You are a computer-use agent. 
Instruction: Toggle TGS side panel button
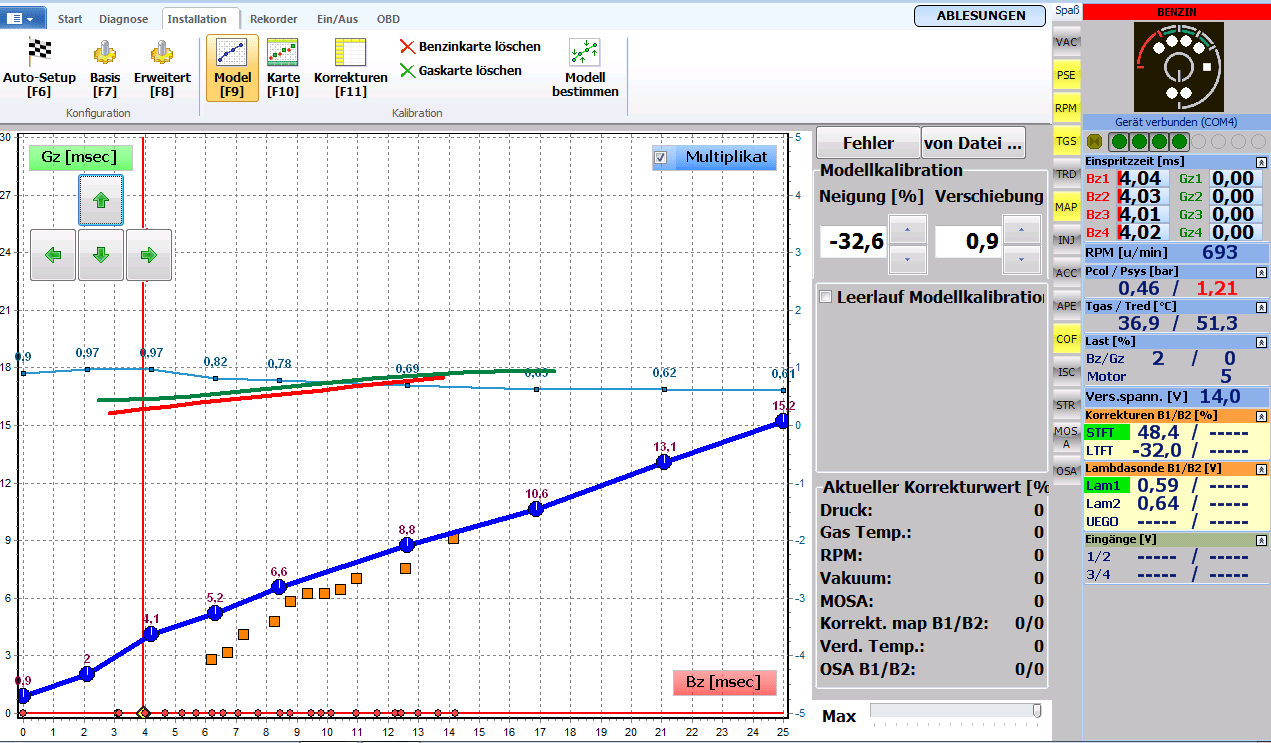coord(1066,141)
